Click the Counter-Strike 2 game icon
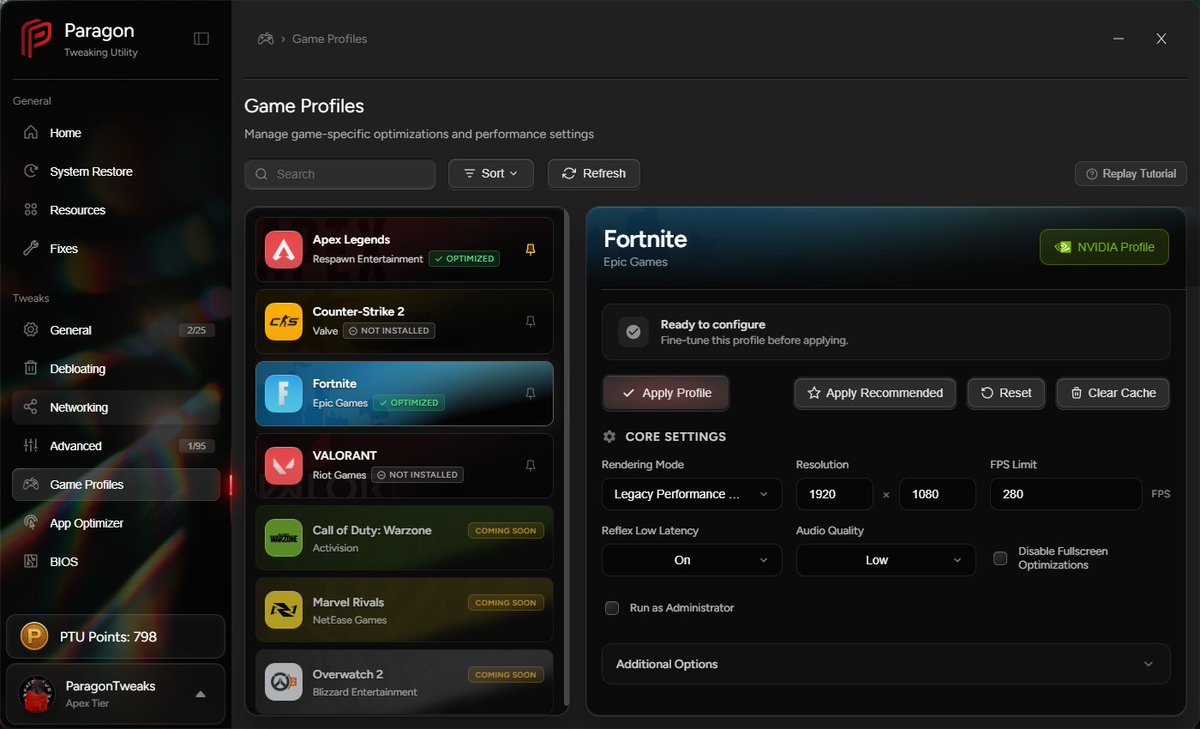The image size is (1200, 729). click(284, 321)
